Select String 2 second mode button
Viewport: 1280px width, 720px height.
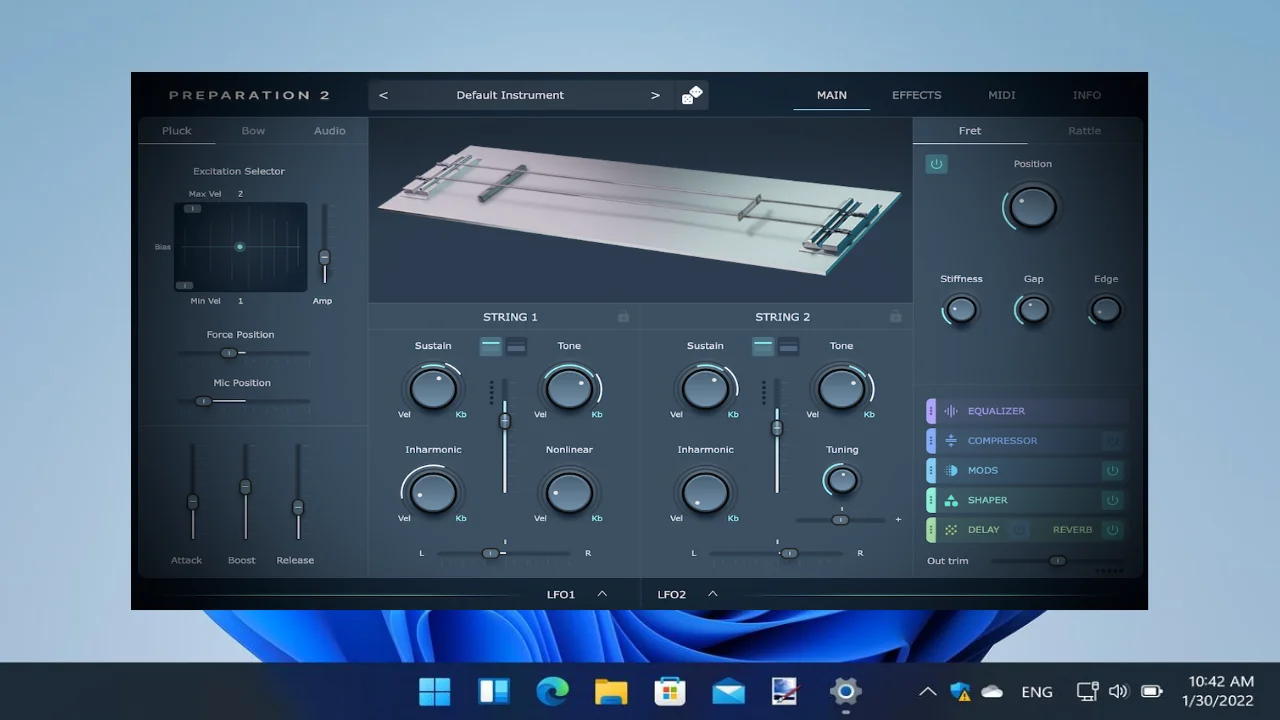[x=788, y=346]
